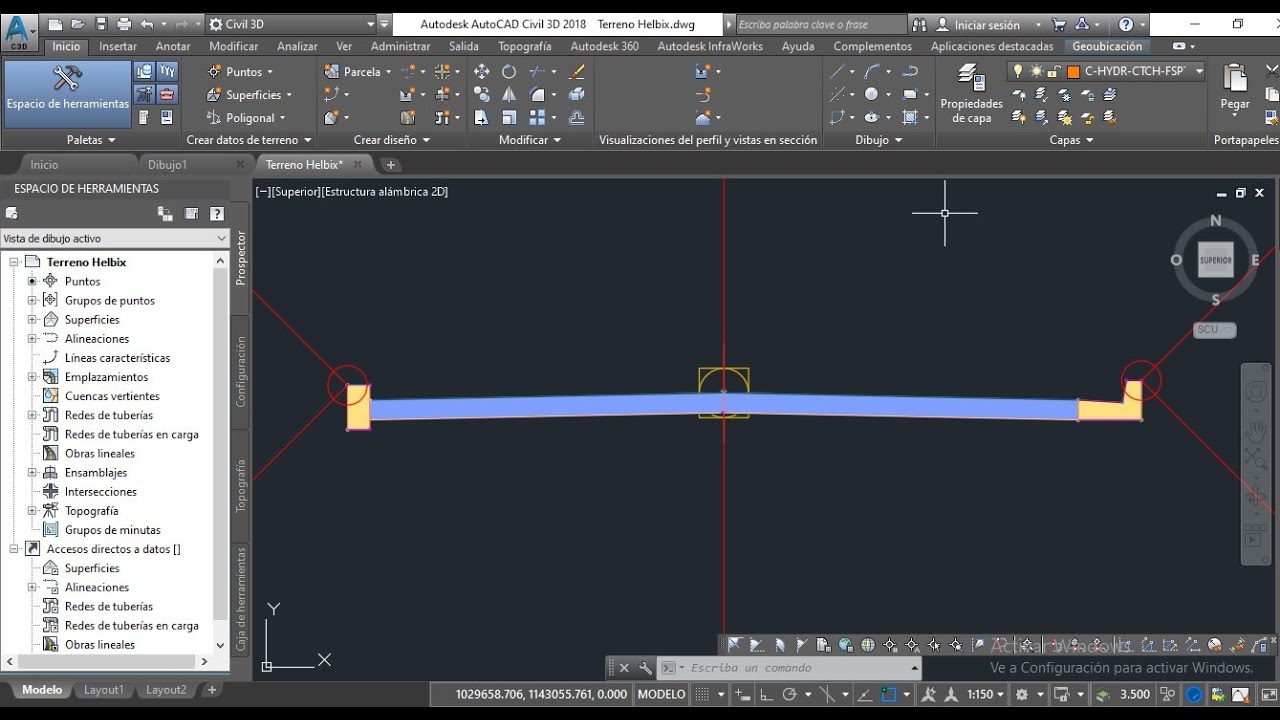Collapse the Terreno Helbix tree node
This screenshot has width=1280, height=720.
14,262
